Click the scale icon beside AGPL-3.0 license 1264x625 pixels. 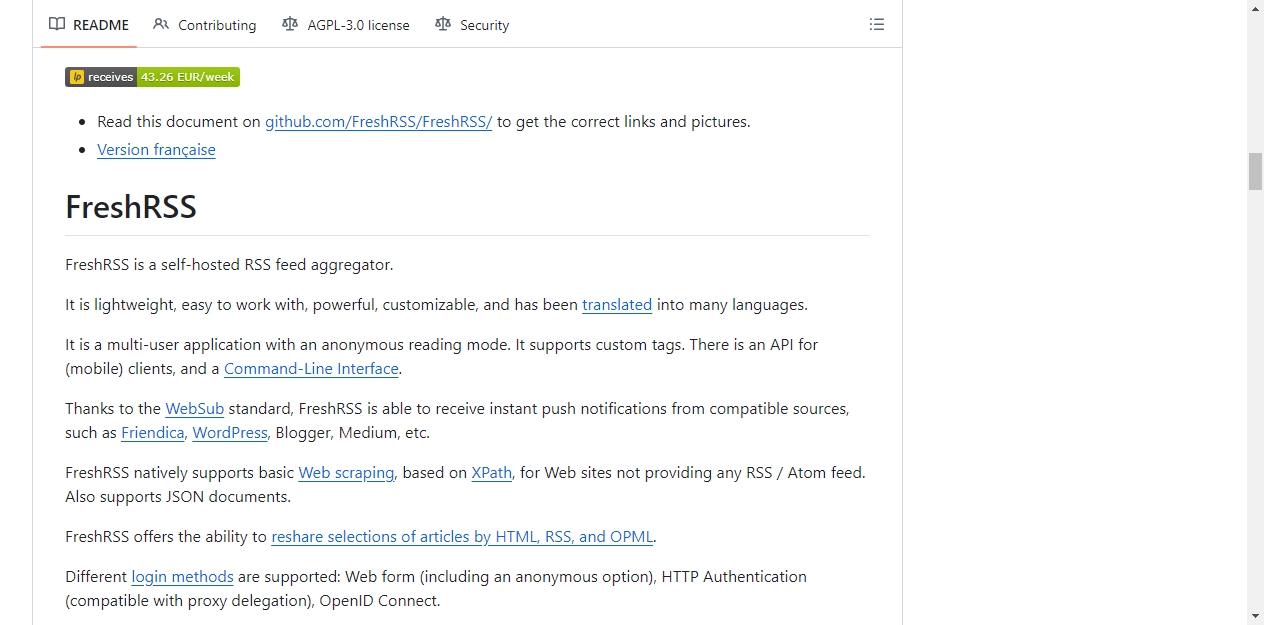click(x=290, y=25)
